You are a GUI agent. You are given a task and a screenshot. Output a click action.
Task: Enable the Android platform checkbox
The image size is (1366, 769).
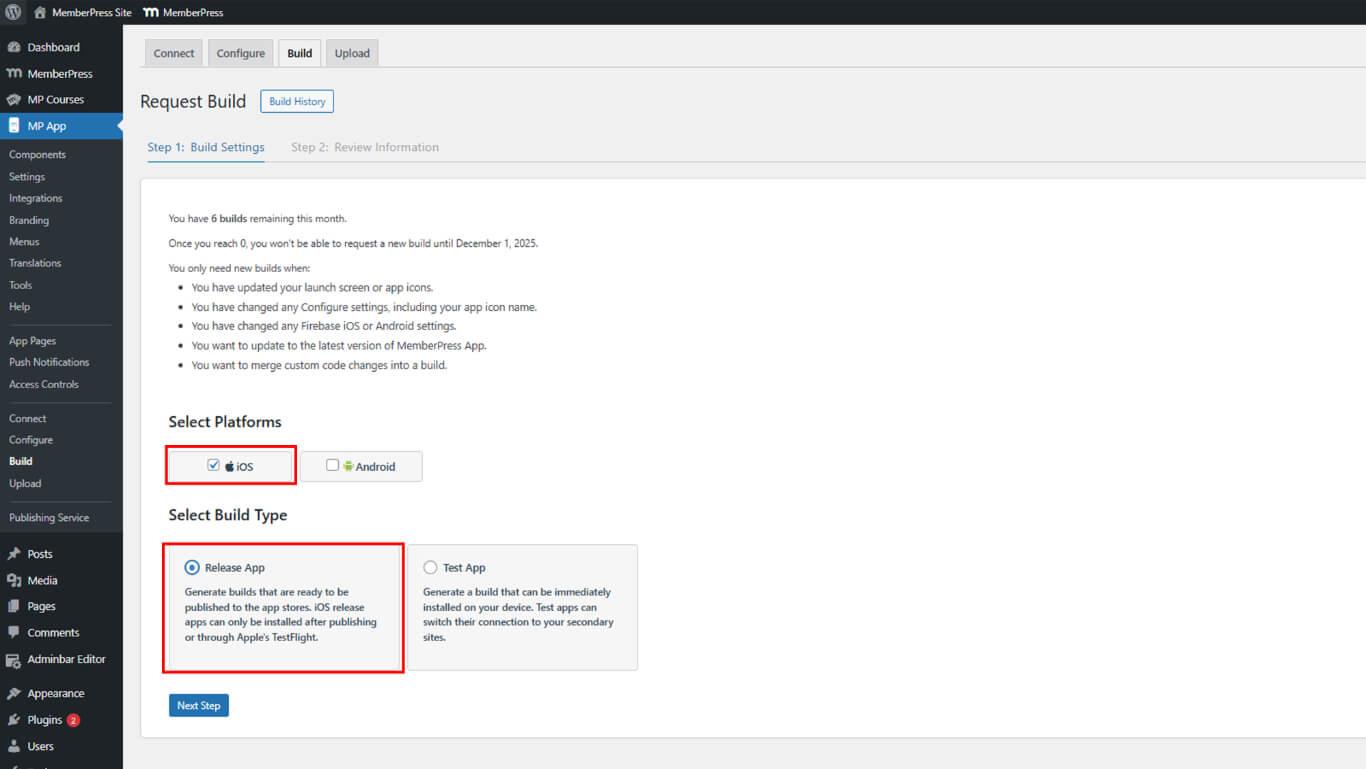coord(332,465)
